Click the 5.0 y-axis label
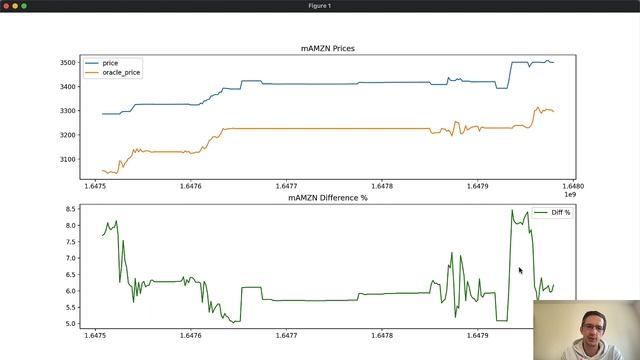The image size is (640, 360). pyautogui.click(x=71, y=324)
